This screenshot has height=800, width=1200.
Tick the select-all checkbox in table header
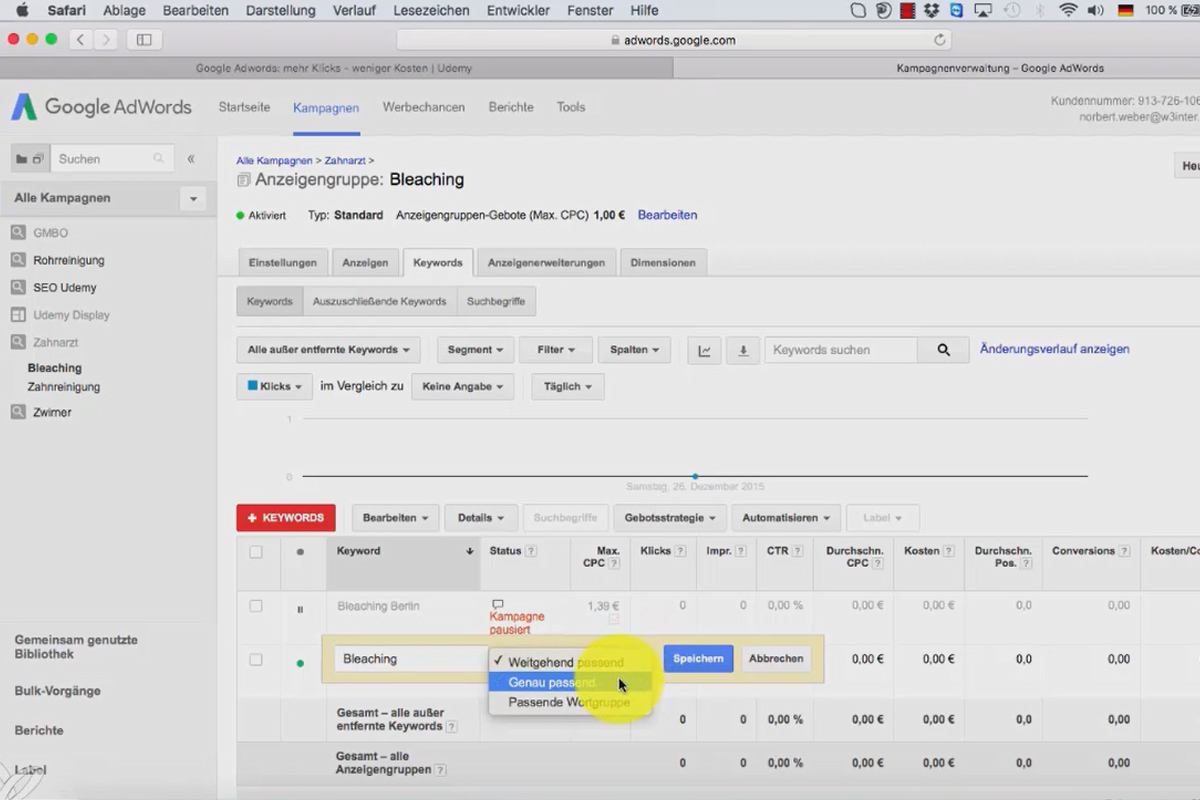256,552
